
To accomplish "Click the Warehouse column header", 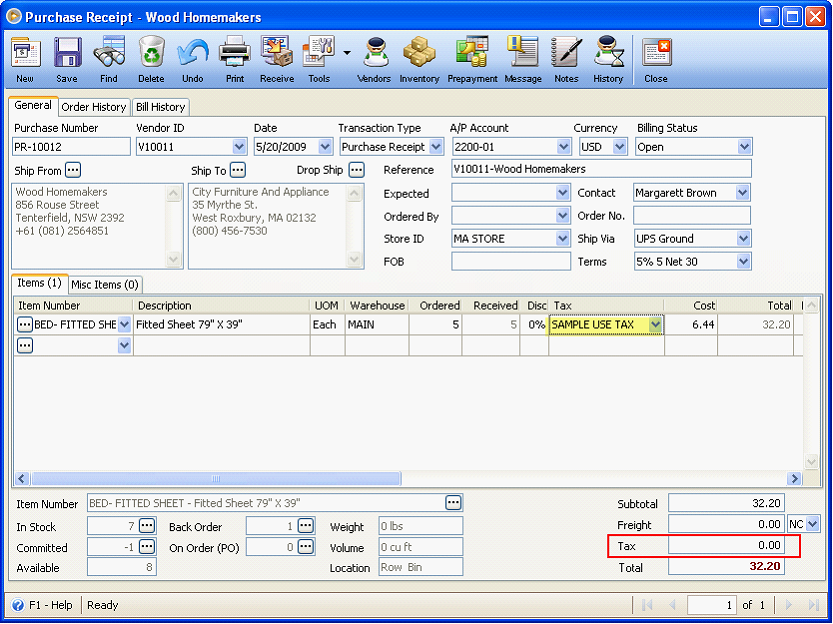I will 377,305.
